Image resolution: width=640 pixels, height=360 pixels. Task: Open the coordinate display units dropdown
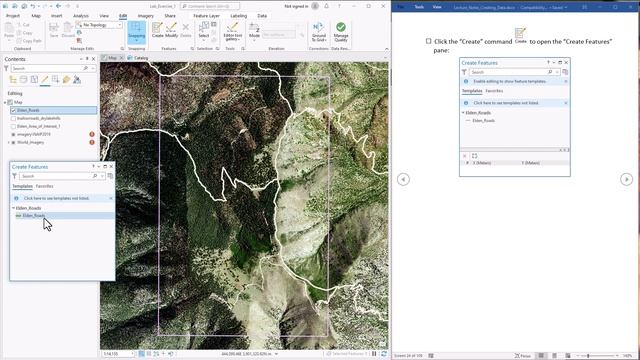pyautogui.click(x=277, y=353)
